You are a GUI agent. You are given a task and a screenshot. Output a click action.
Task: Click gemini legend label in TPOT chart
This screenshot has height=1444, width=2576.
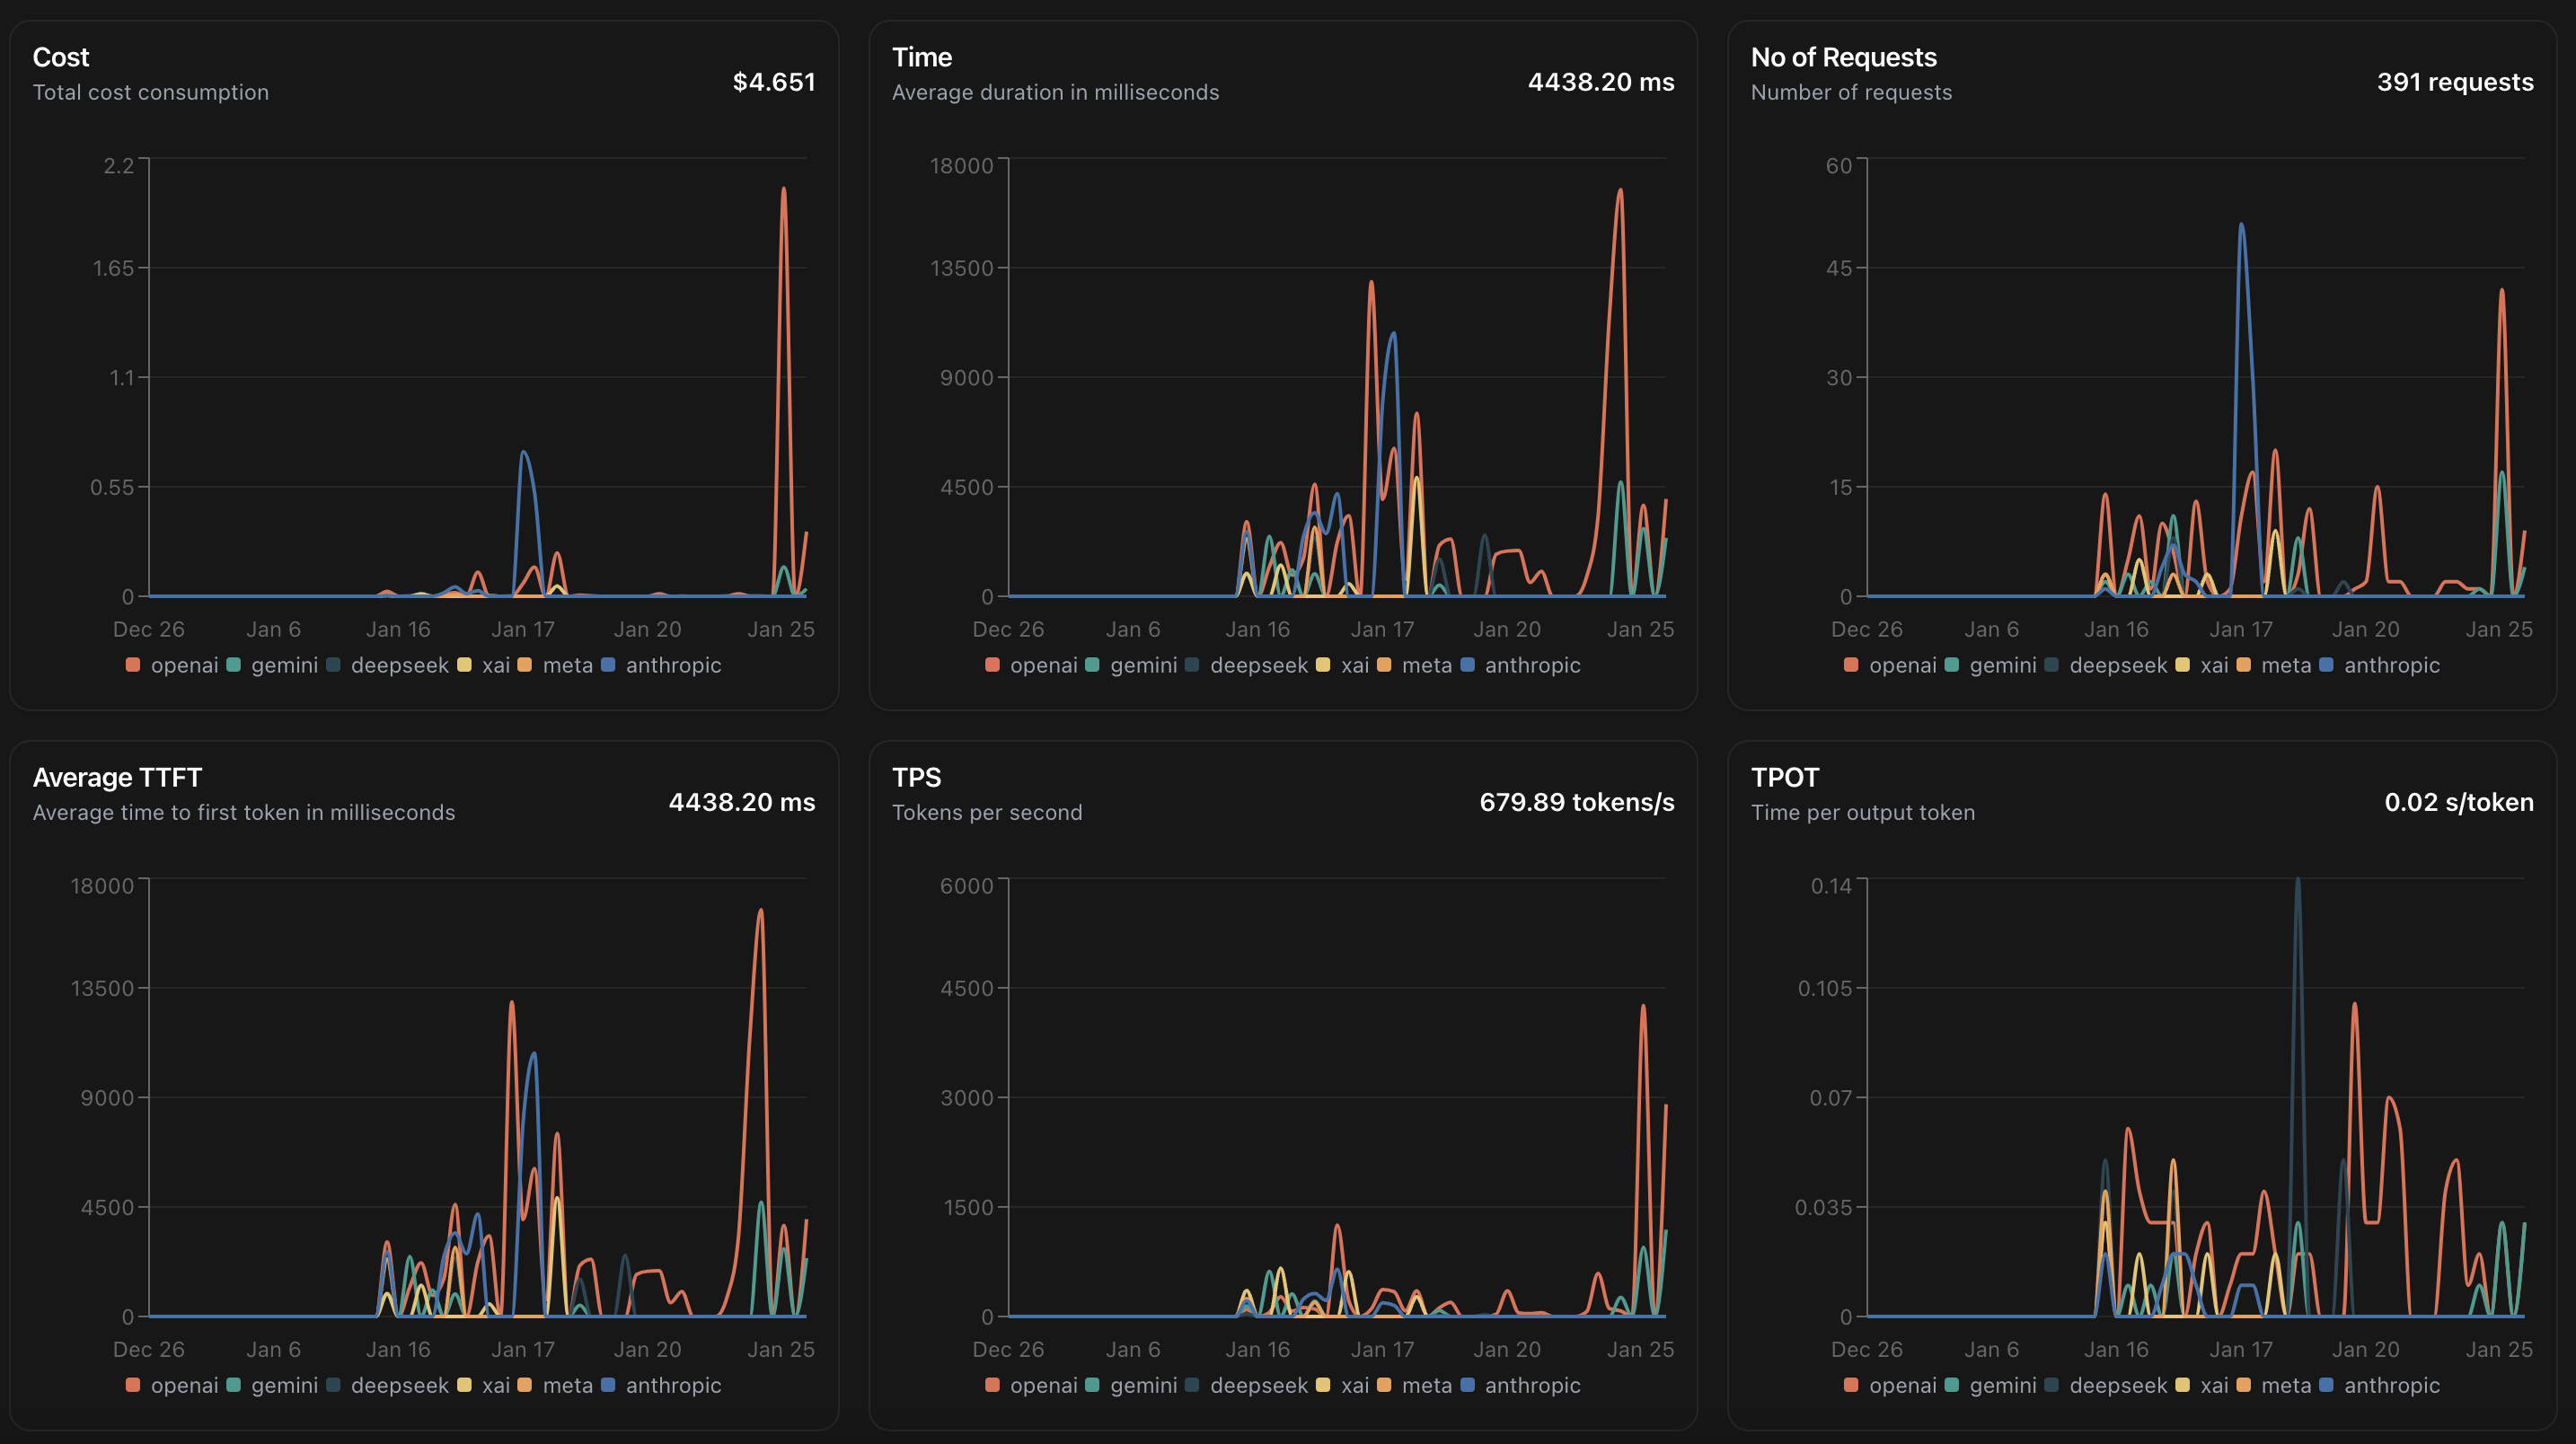[x=2003, y=1385]
